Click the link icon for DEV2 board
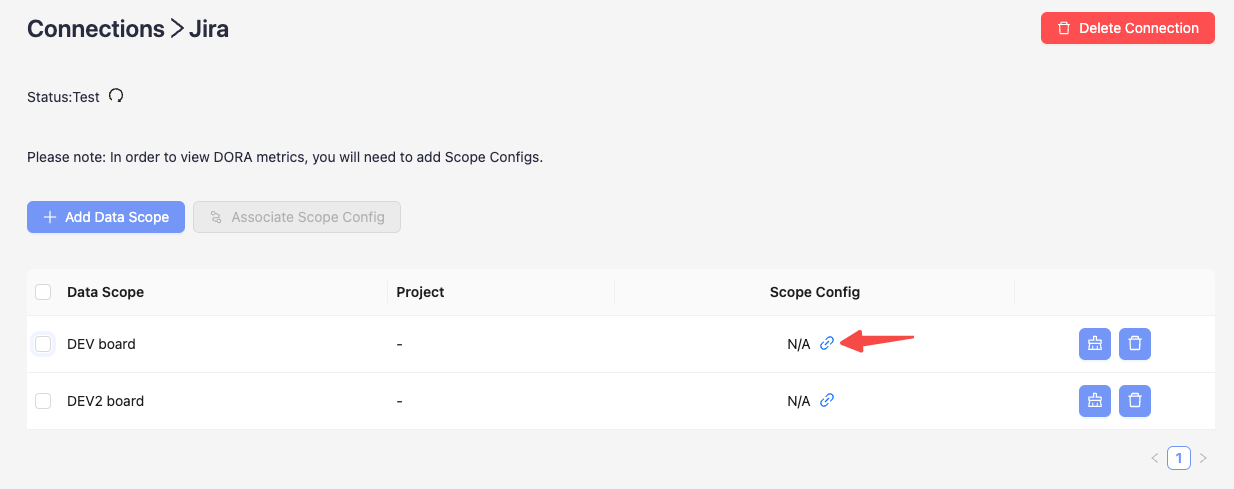 point(827,400)
